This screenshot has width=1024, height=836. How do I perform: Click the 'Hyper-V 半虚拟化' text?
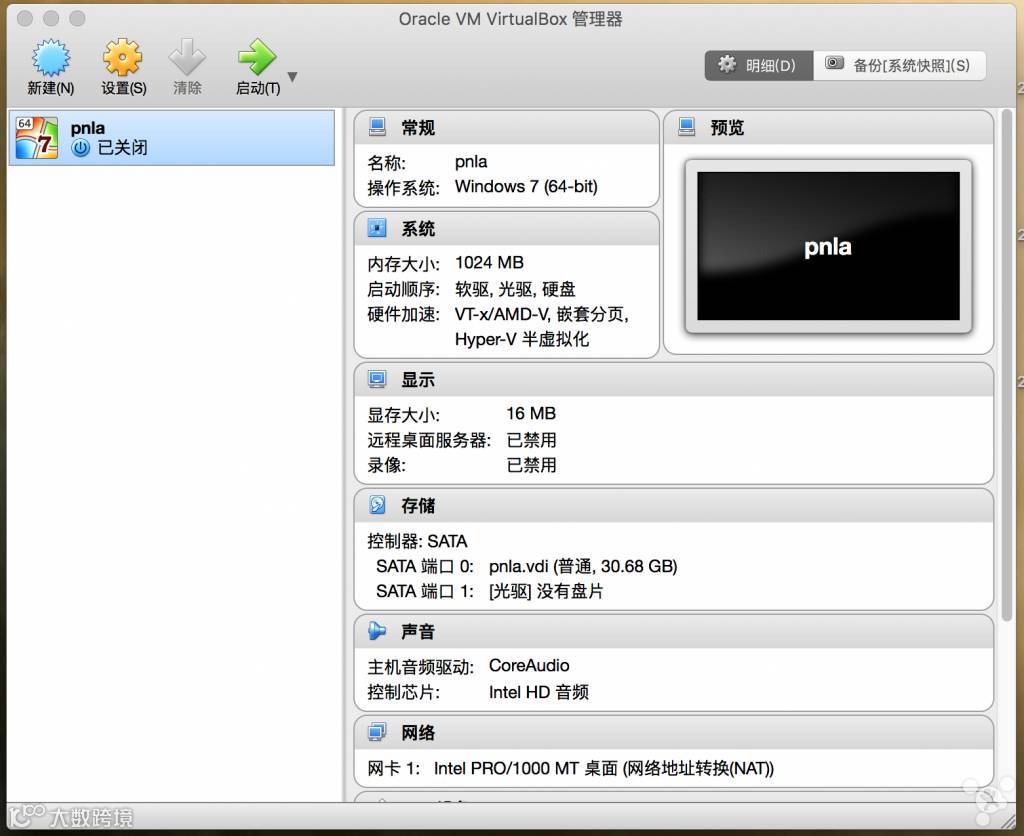pyautogui.click(x=522, y=340)
